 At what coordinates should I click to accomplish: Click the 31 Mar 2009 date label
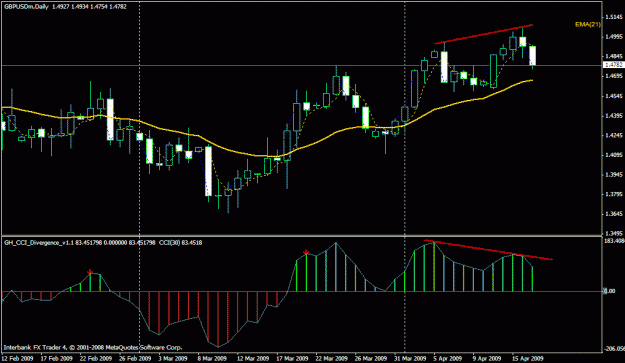(x=410, y=358)
